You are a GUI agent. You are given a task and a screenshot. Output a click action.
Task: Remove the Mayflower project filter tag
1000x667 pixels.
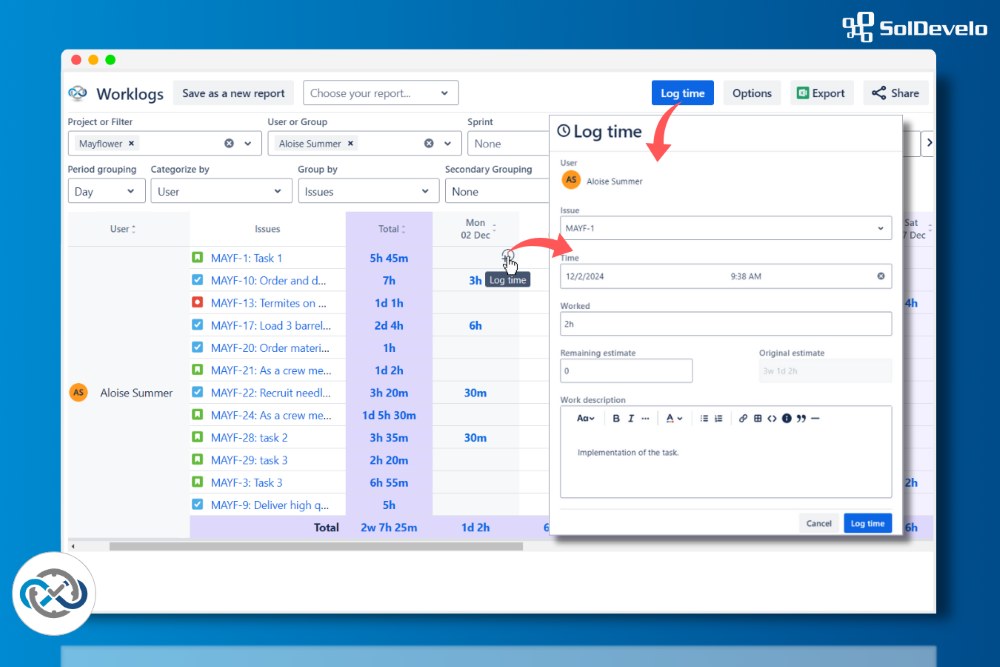click(131, 144)
